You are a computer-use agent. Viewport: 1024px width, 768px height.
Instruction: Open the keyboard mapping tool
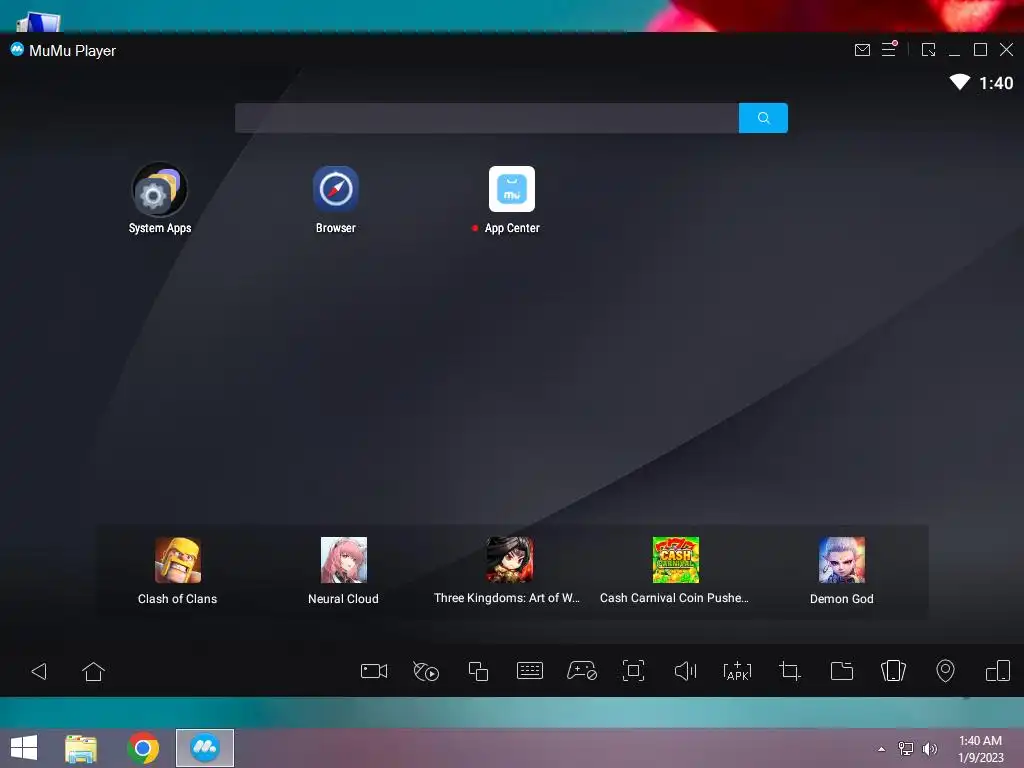tap(530, 671)
